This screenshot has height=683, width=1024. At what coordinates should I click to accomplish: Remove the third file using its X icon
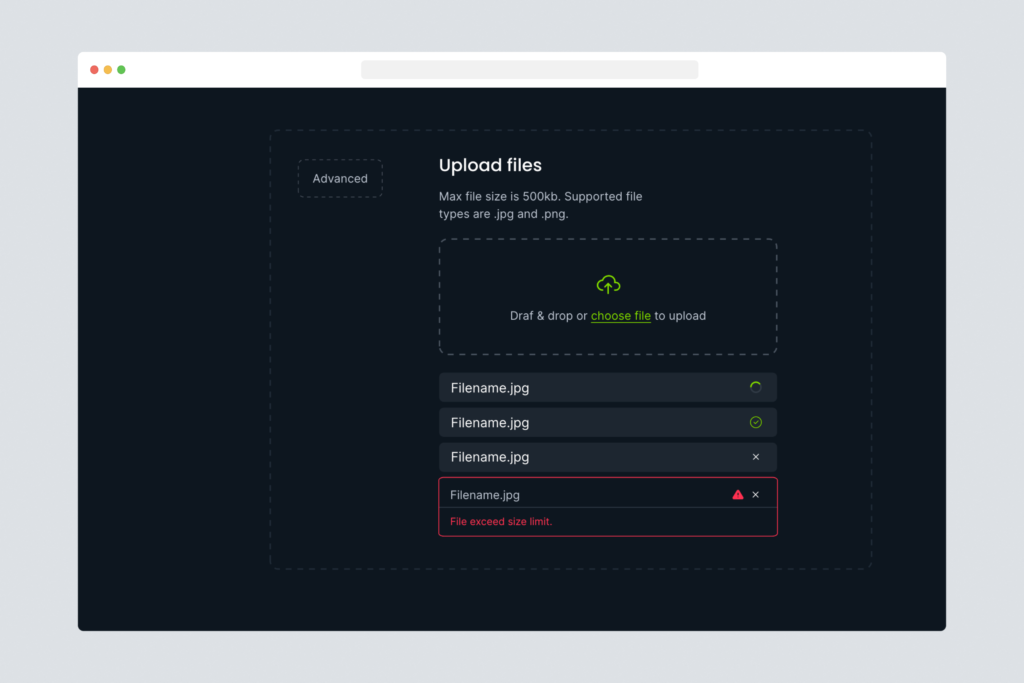point(756,457)
